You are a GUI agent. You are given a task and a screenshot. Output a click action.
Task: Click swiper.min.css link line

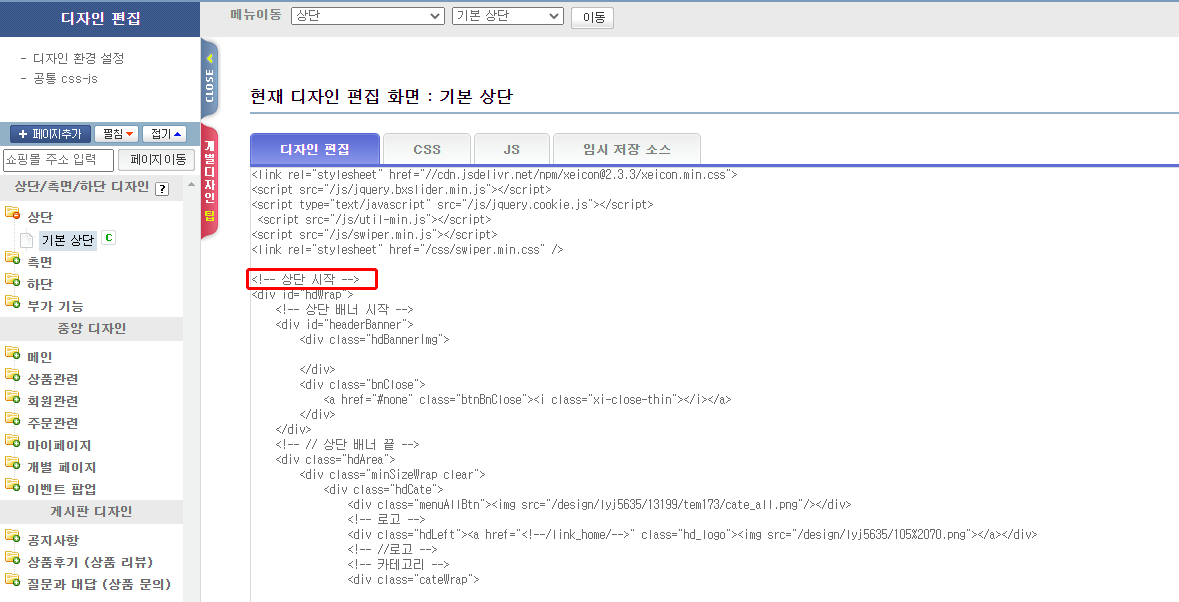[x=407, y=249]
